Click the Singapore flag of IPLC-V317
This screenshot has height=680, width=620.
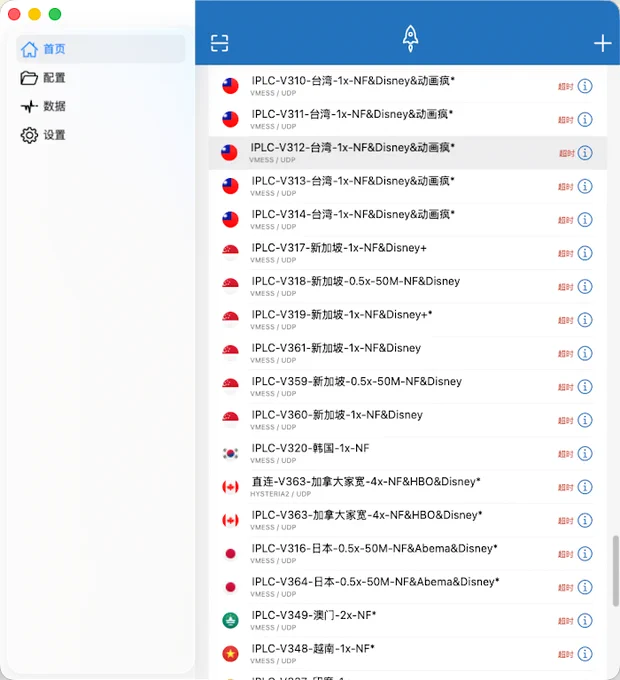pos(230,253)
